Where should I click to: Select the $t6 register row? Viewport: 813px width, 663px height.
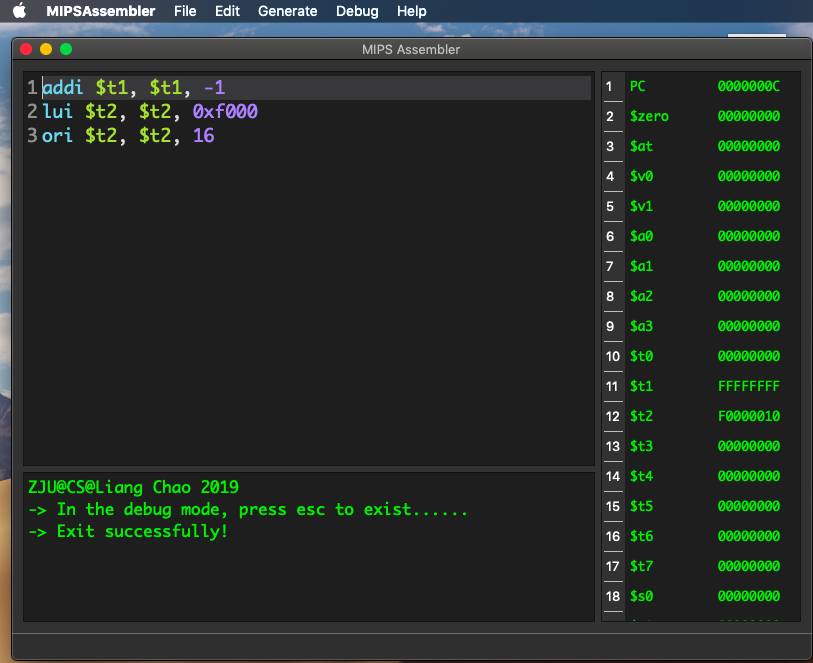(701, 536)
